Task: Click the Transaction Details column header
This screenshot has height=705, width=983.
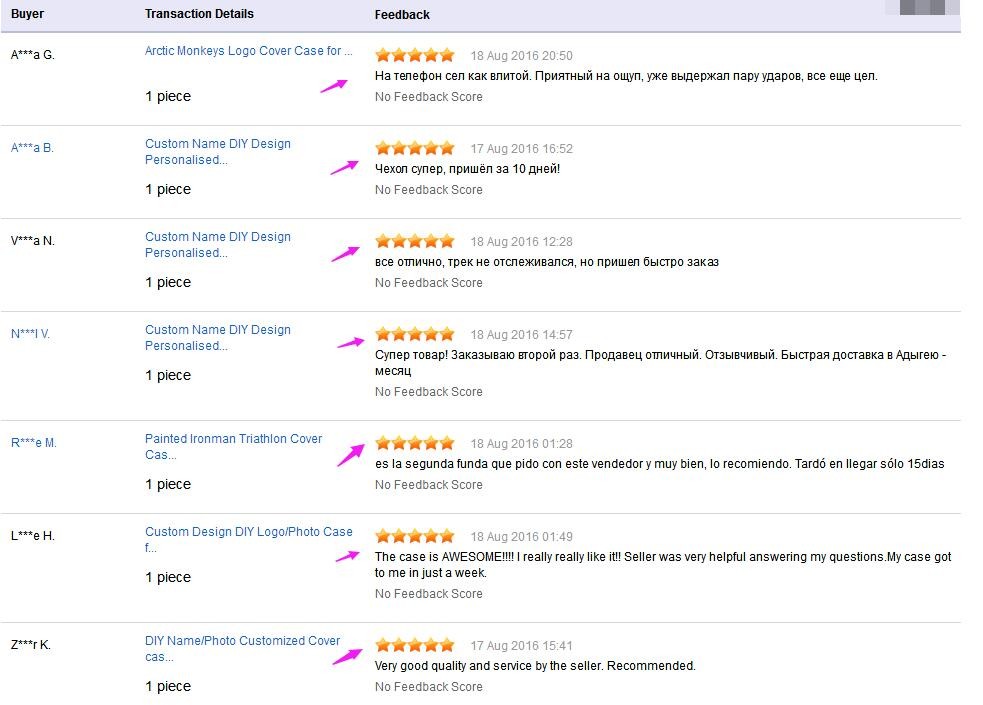Action: (199, 14)
